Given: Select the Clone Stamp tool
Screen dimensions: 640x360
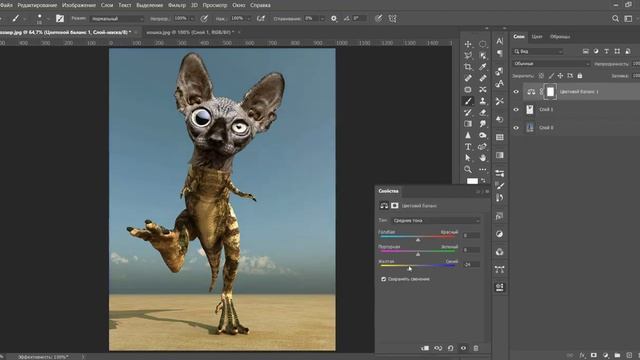Looking at the screenshot, I should (x=483, y=101).
